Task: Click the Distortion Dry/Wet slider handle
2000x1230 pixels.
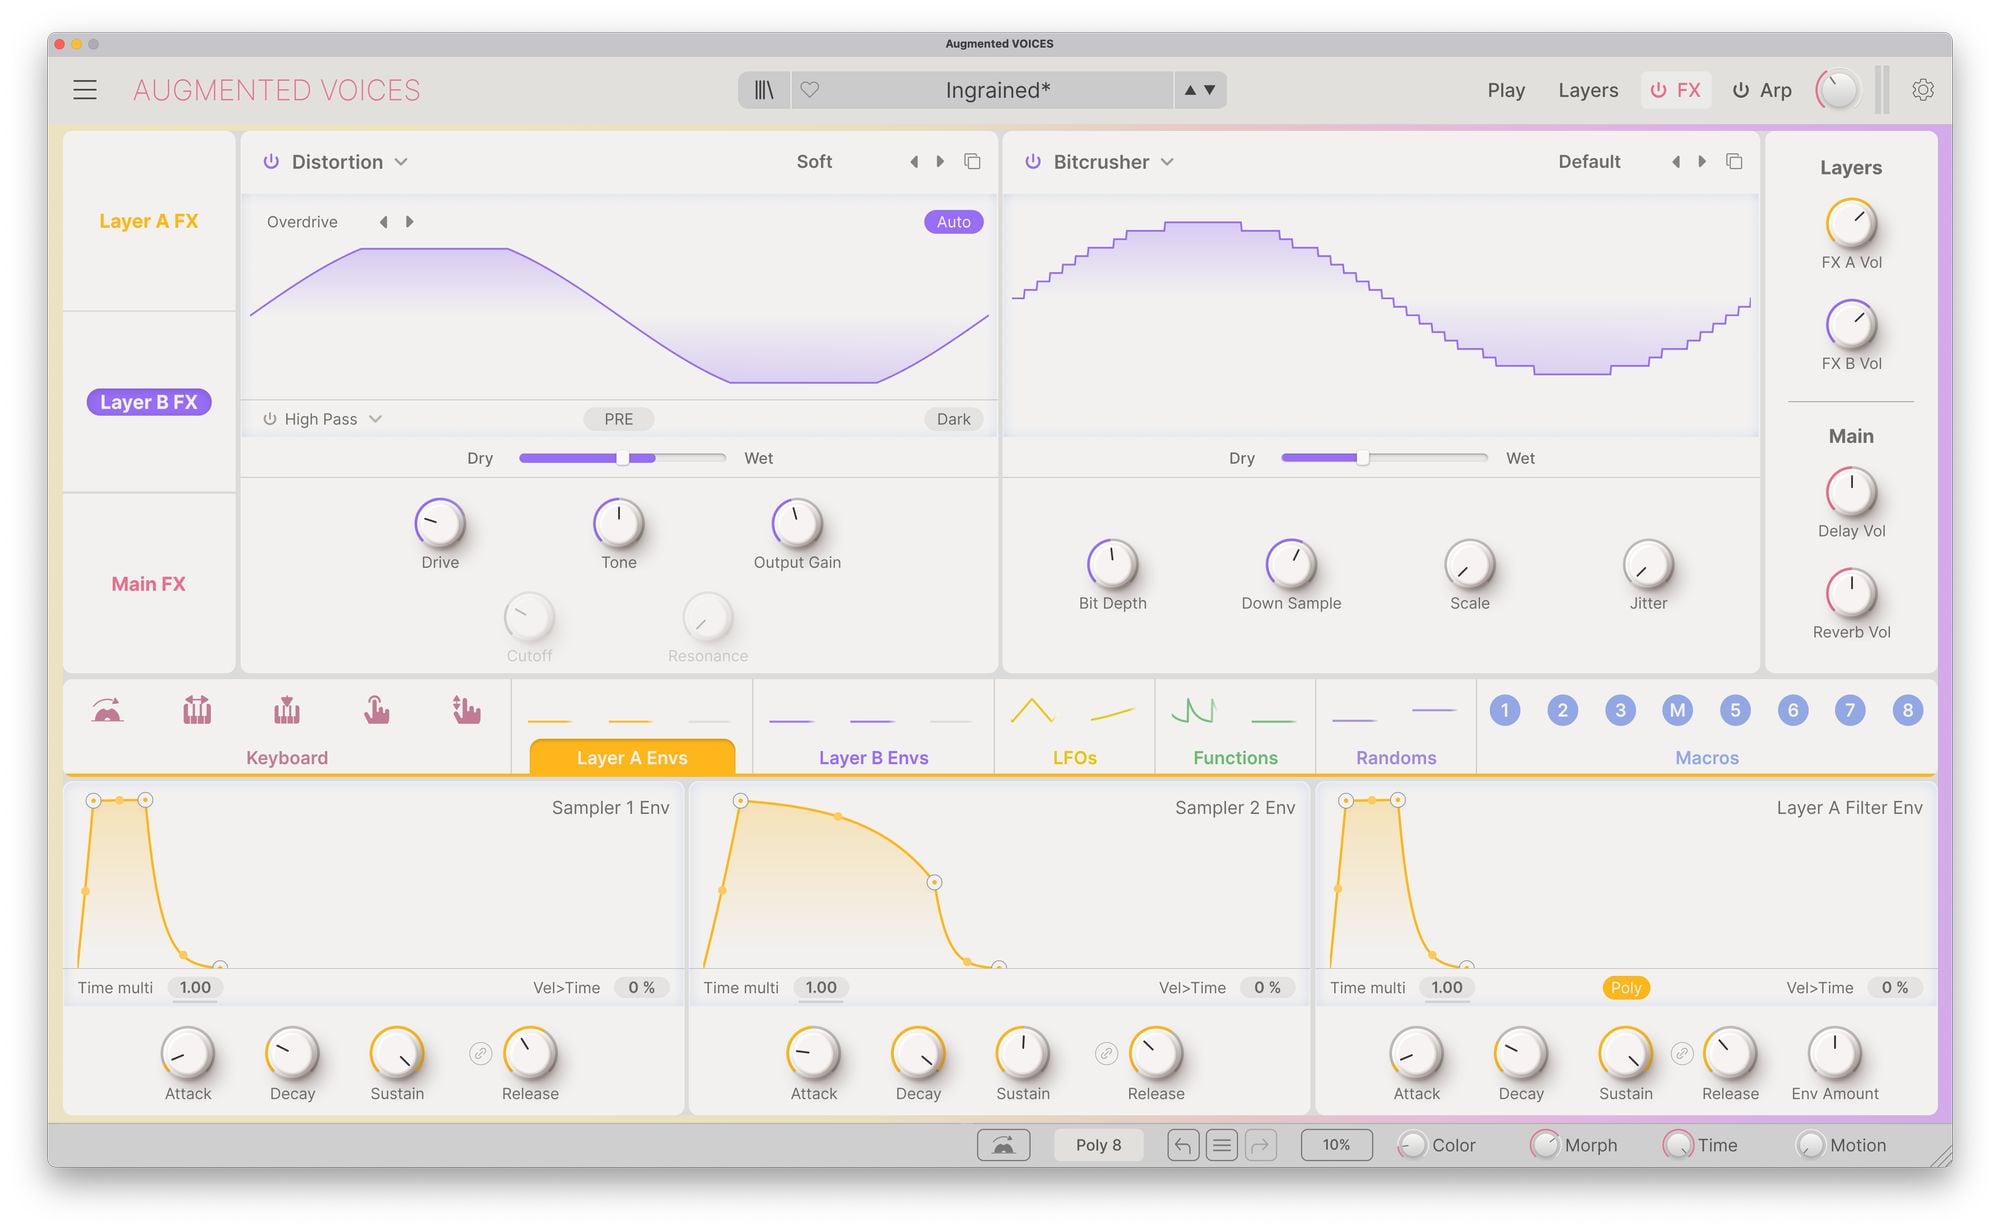Action: (622, 458)
